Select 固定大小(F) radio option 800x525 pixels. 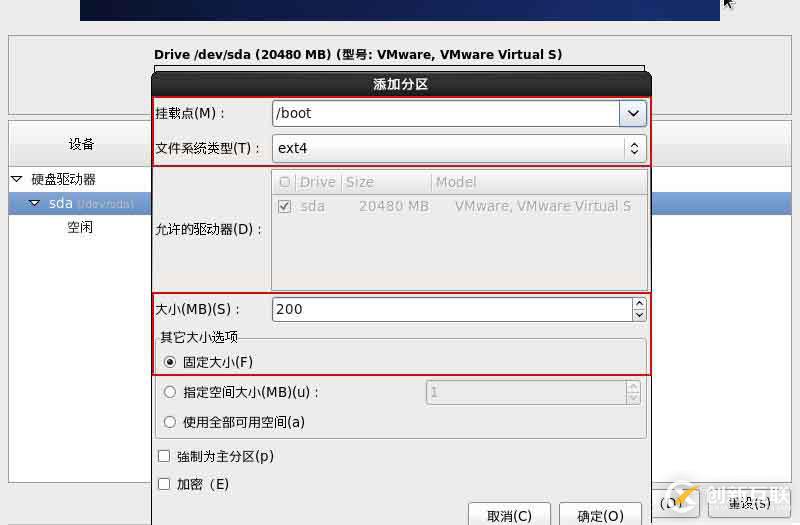point(170,362)
